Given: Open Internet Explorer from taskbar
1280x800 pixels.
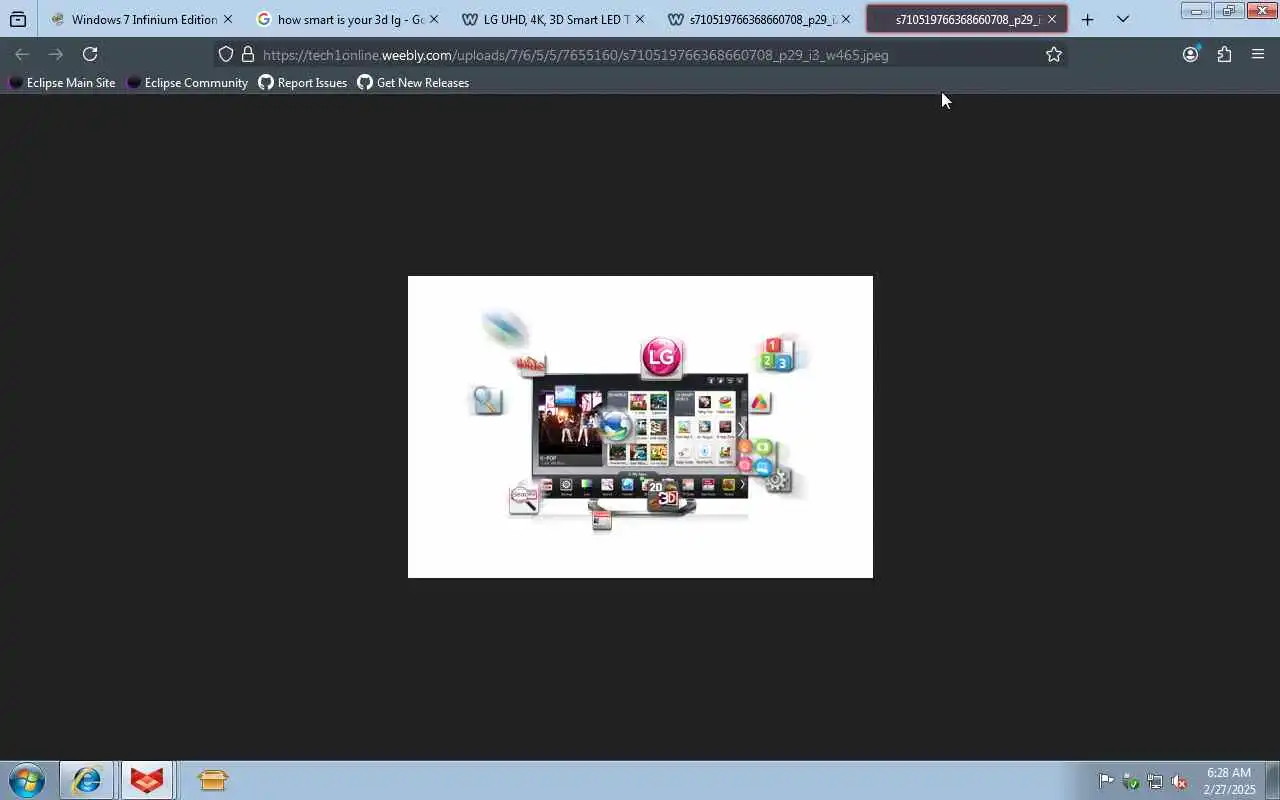Looking at the screenshot, I should (x=86, y=780).
